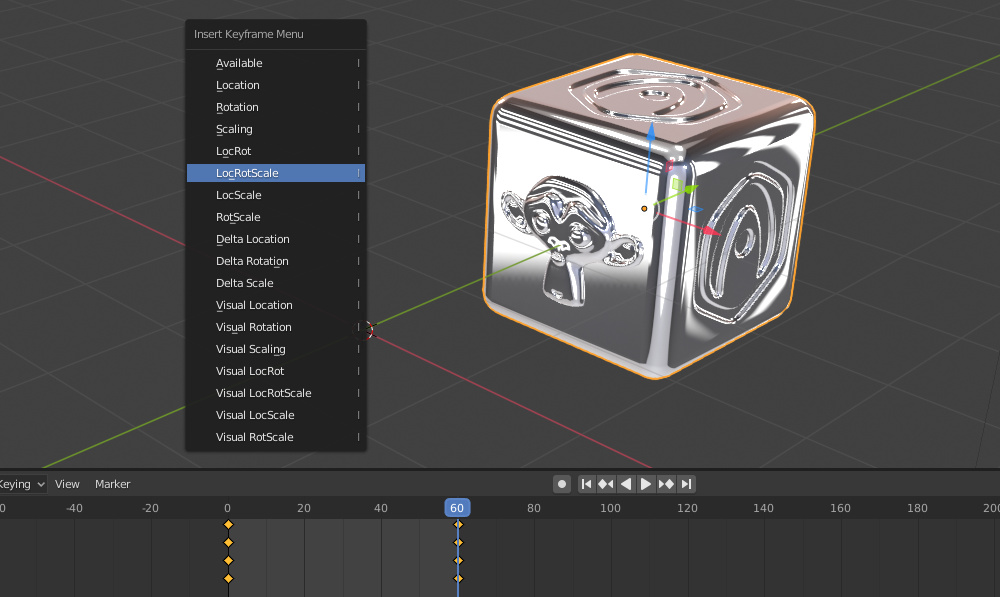The width and height of the screenshot is (1000, 597).
Task: Click the playhead at frame 60
Action: tap(457, 508)
